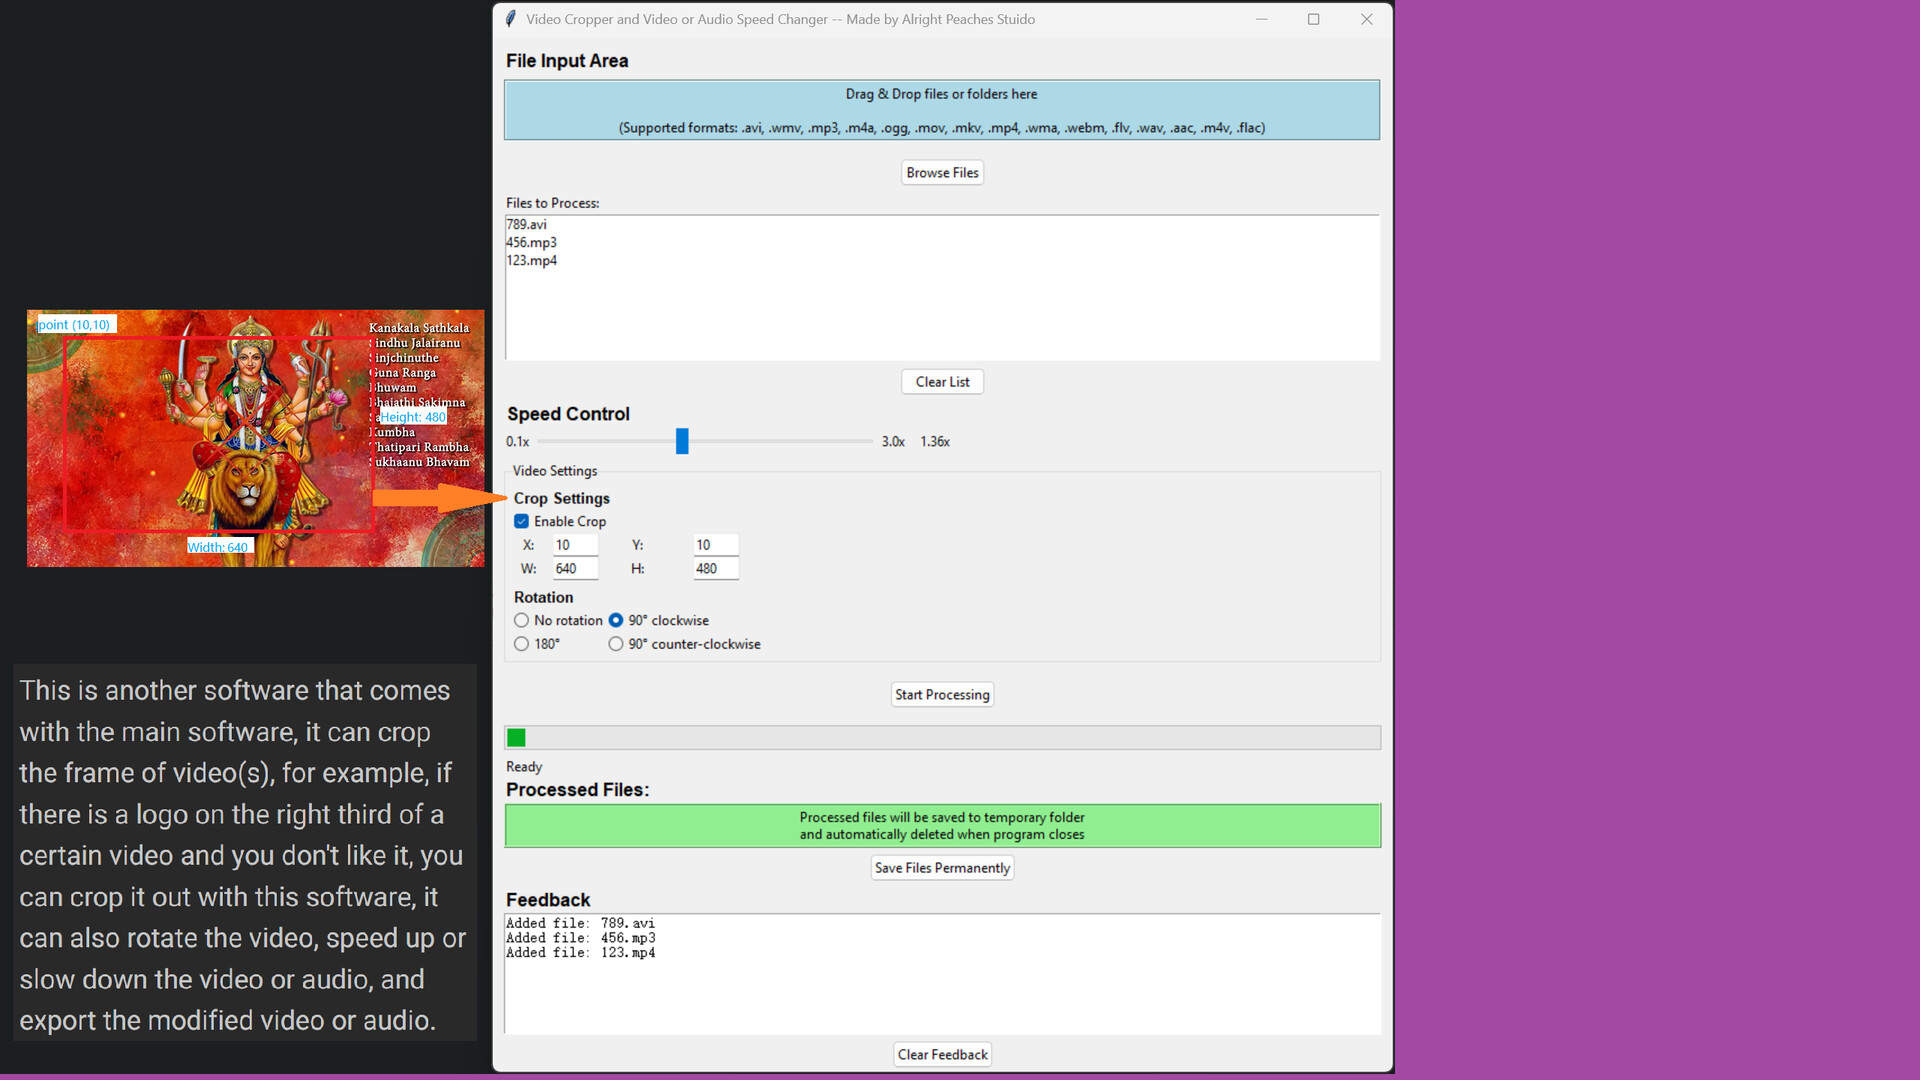This screenshot has width=1920, height=1080.
Task: Click the crop preview thumbnail image
Action: click(255, 438)
